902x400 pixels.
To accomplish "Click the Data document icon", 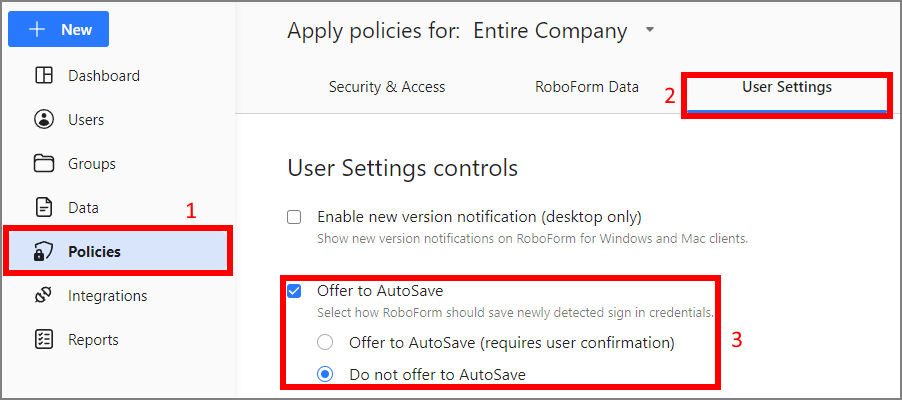I will click(x=43, y=208).
